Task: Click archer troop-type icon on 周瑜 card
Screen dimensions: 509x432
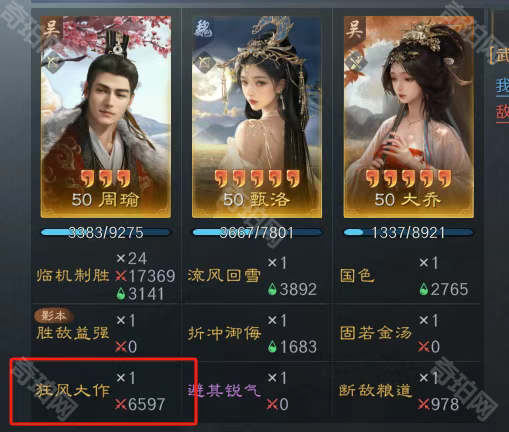Action: tap(52, 62)
